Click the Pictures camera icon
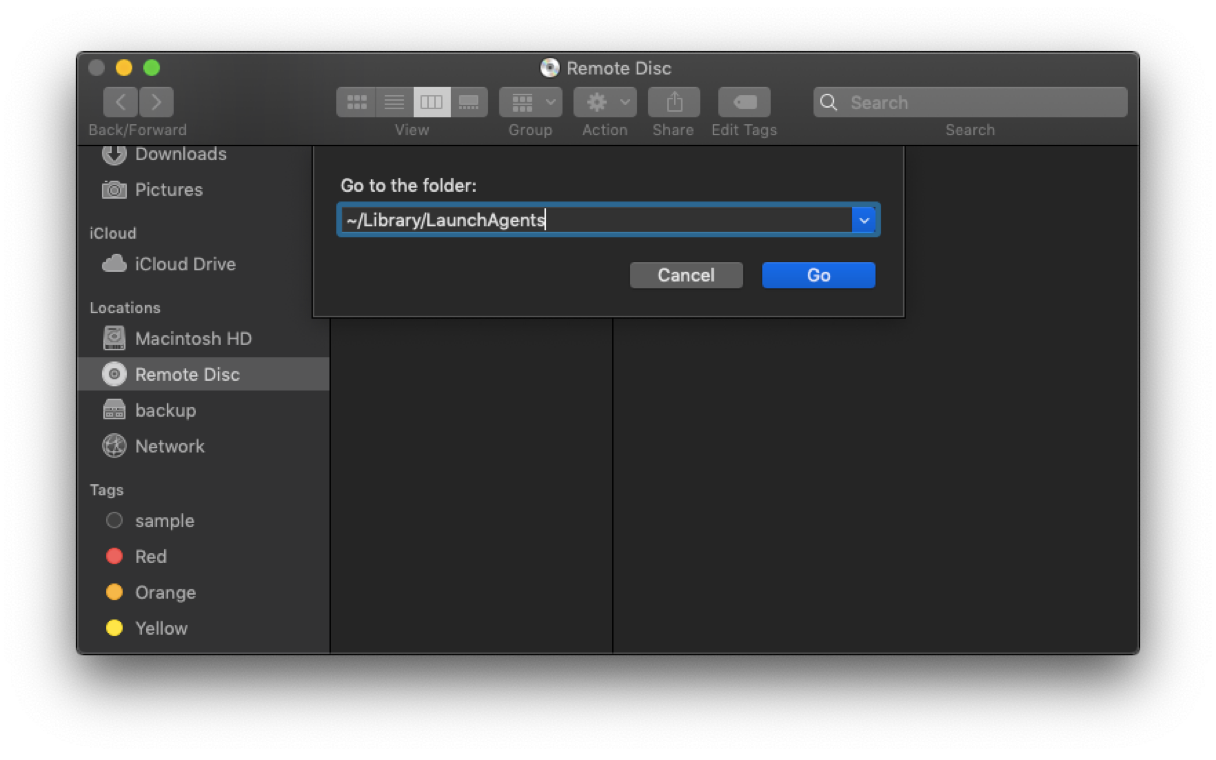The height and width of the screenshot is (760, 1216). tap(114, 189)
